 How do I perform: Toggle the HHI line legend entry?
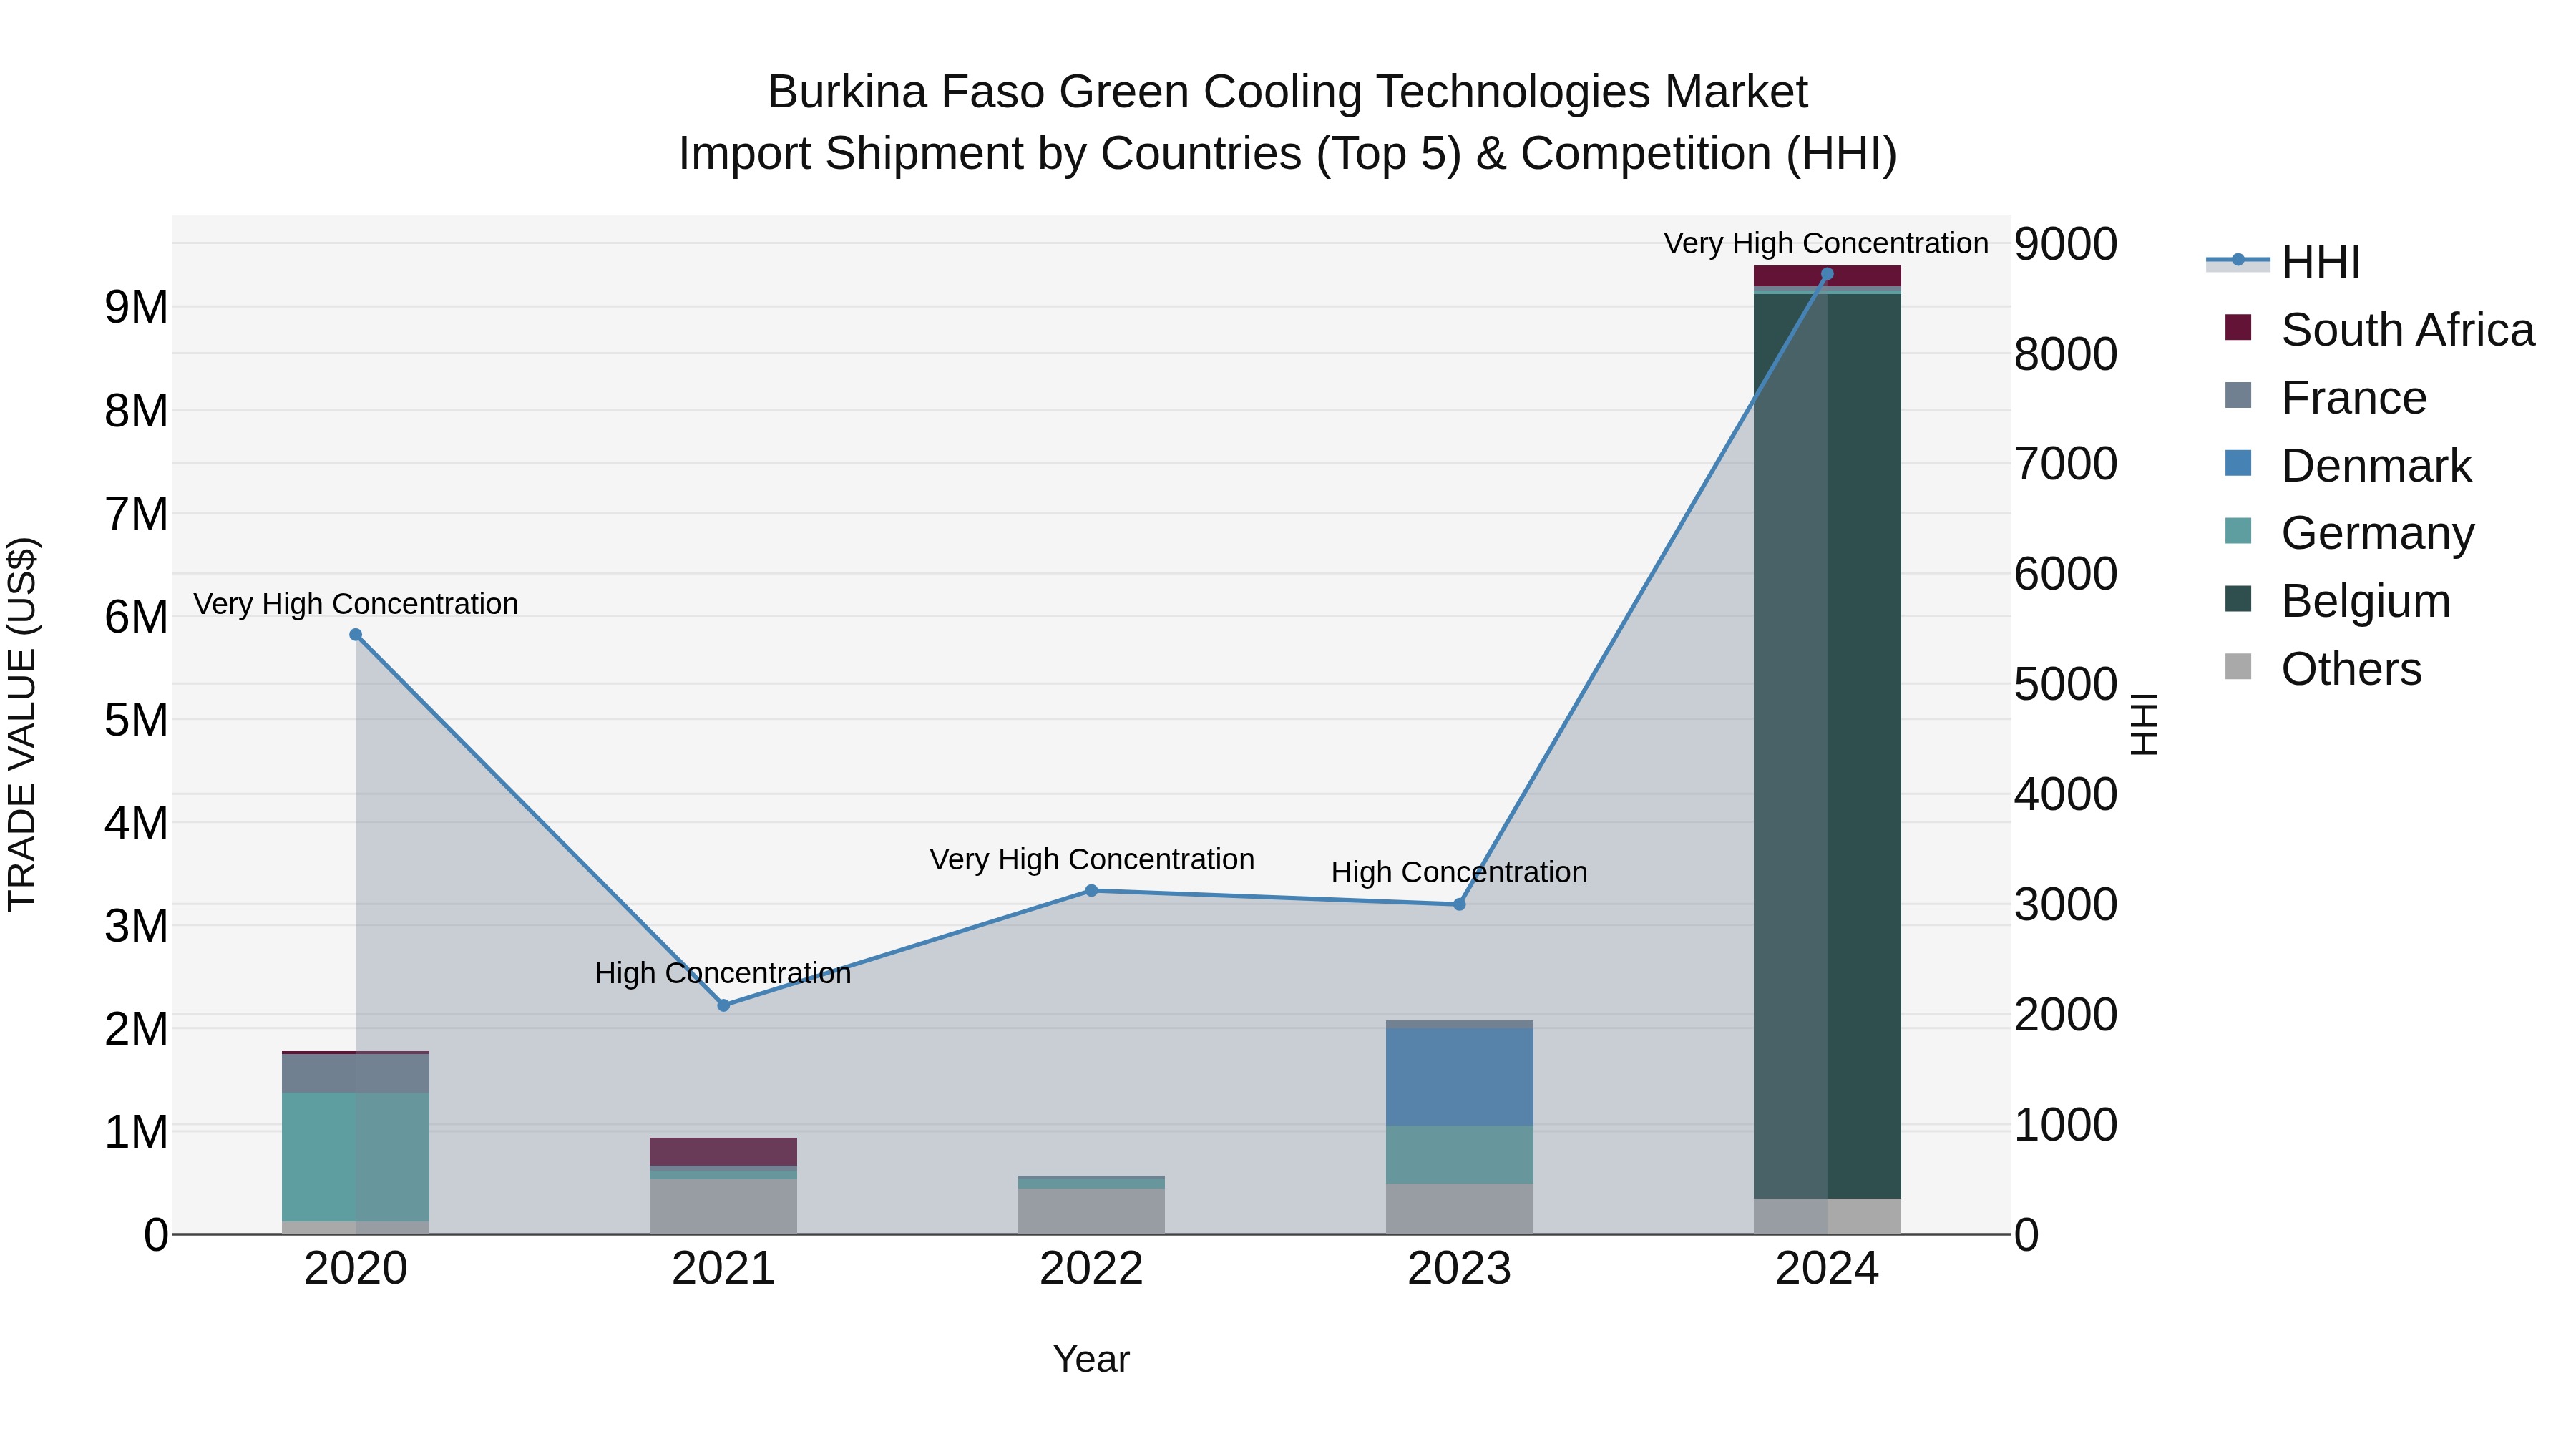point(2283,262)
